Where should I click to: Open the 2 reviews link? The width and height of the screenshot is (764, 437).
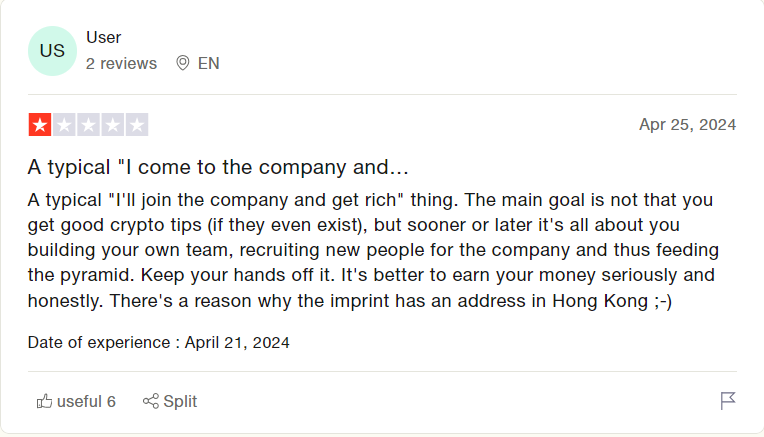coord(121,63)
